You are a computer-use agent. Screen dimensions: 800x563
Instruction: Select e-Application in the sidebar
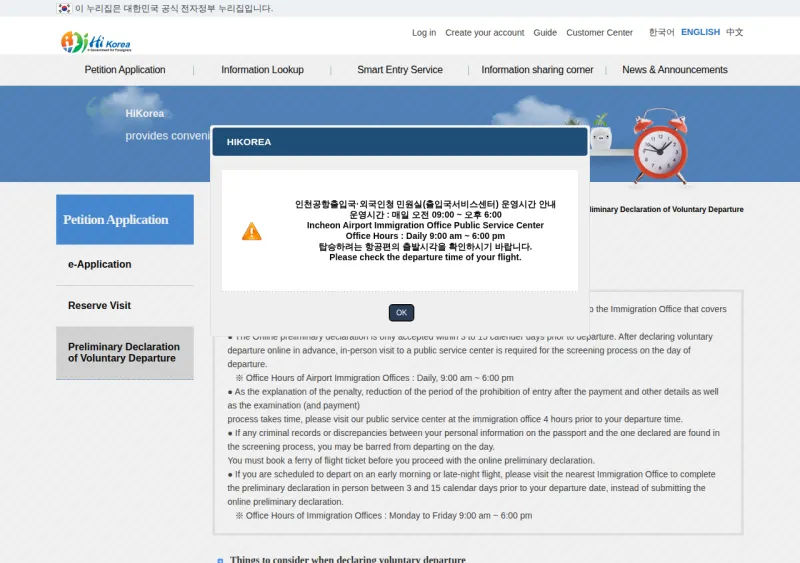coord(125,264)
